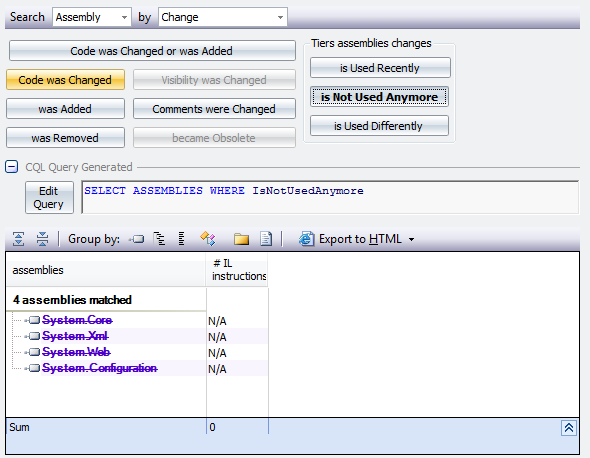Toggle the was Added filter

point(65,109)
